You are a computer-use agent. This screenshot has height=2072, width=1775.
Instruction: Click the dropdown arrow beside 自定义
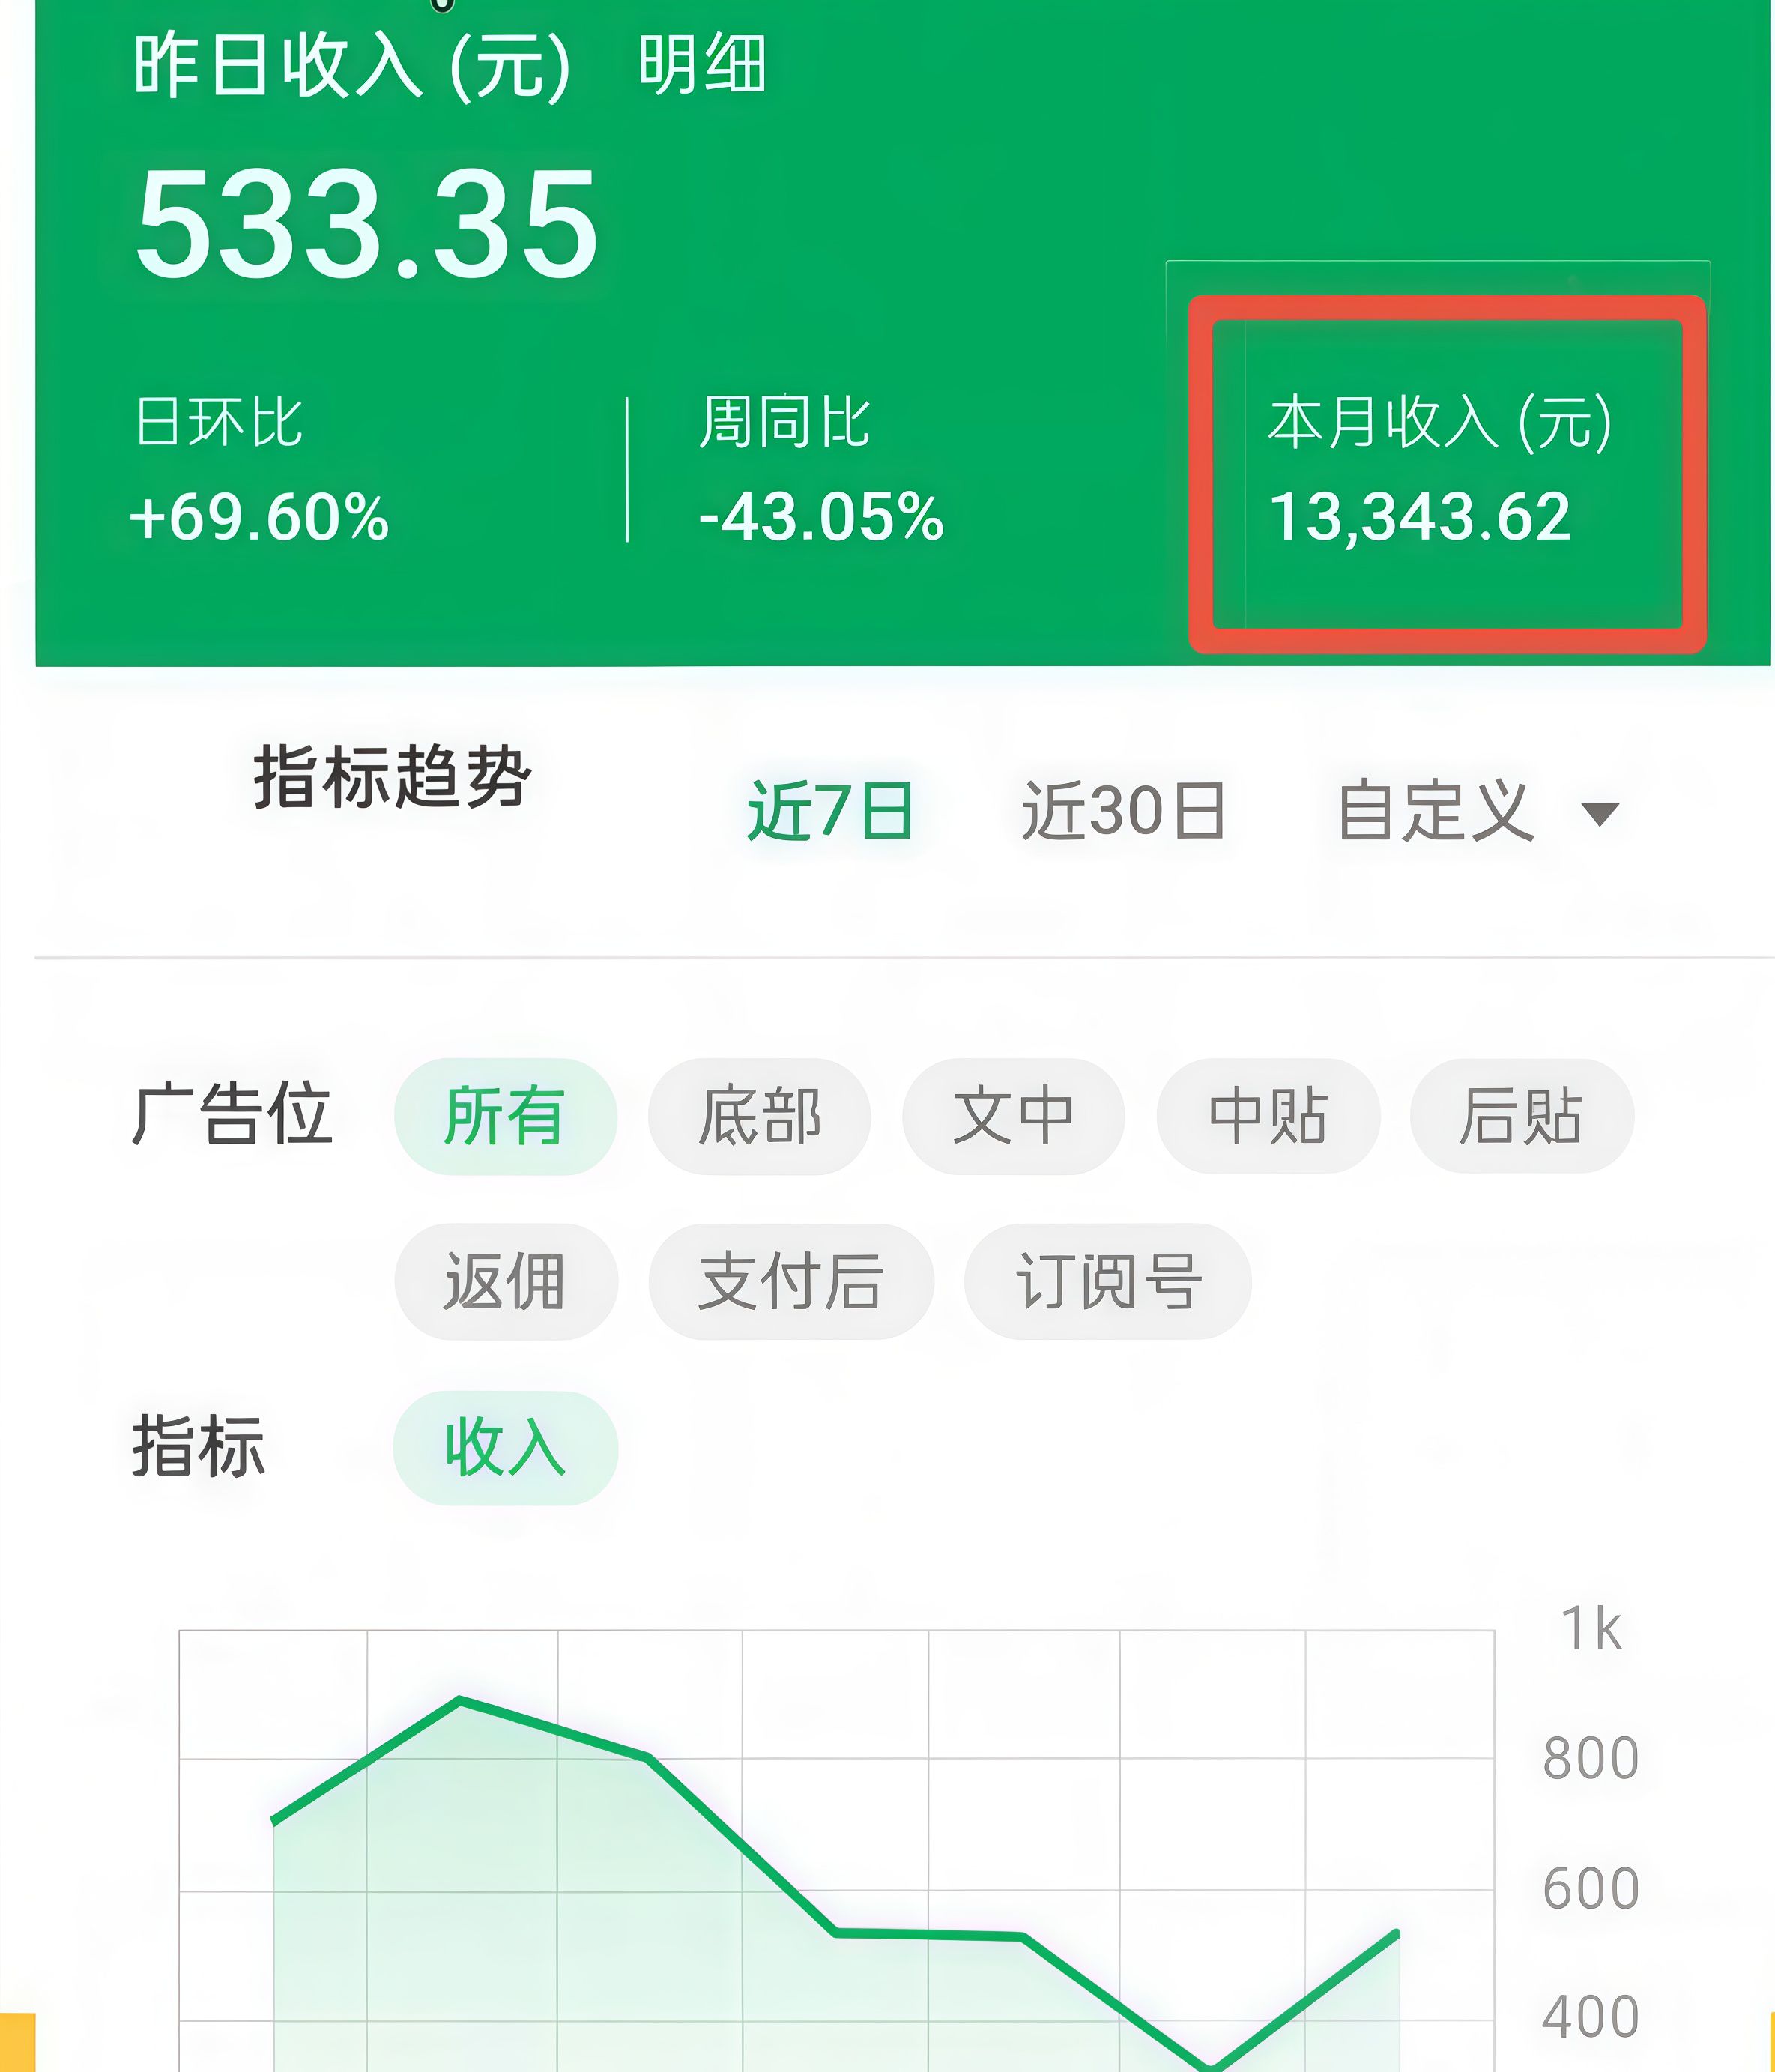coord(1600,814)
